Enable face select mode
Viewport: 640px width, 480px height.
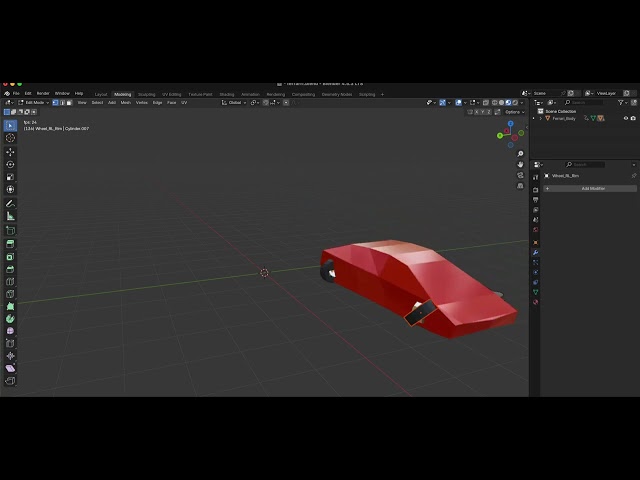pos(69,103)
